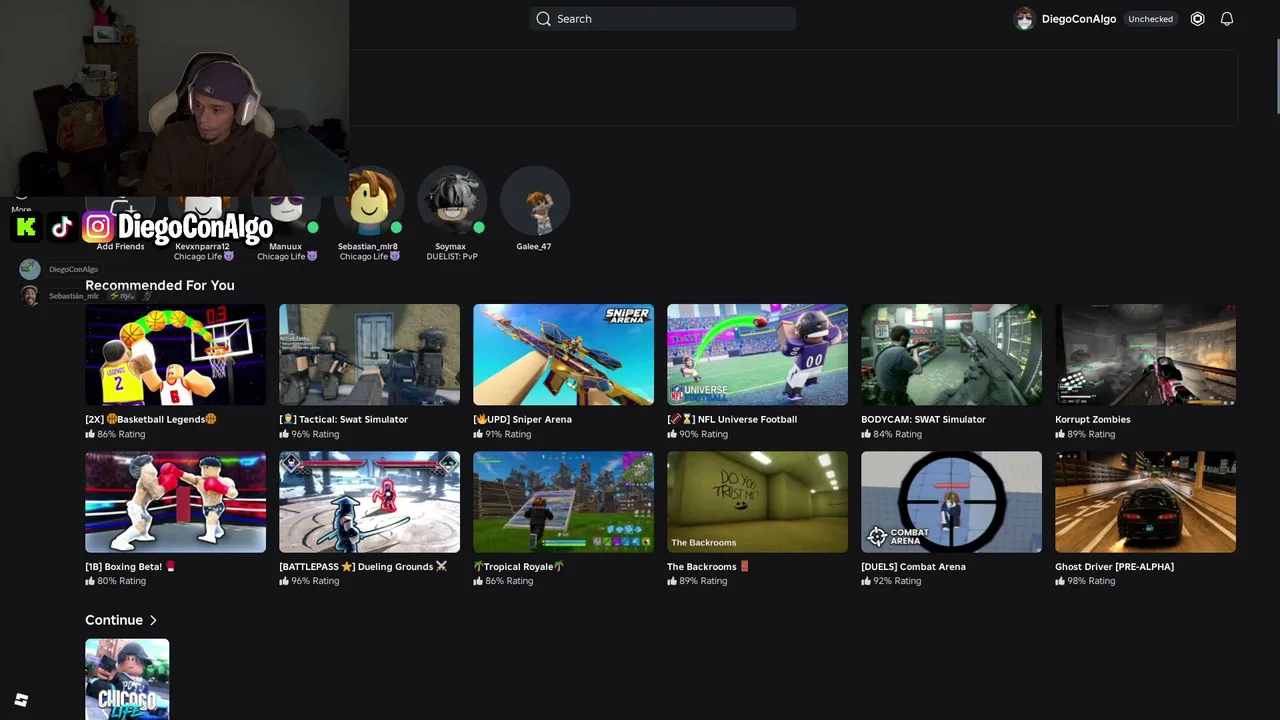Click the "Ghost Driver [PRE-ALPHA]" title
This screenshot has height=720, width=1280.
(1114, 566)
